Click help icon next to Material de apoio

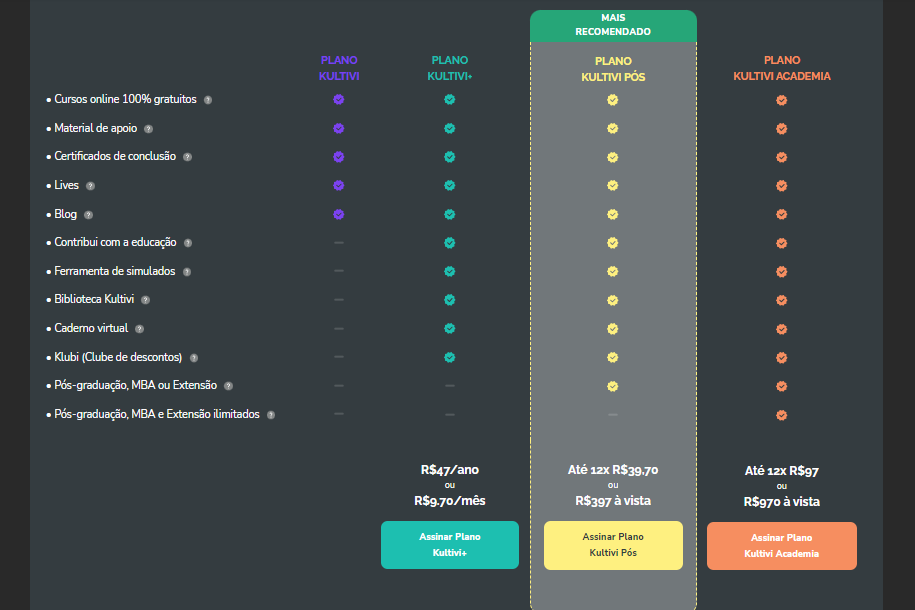coord(148,129)
